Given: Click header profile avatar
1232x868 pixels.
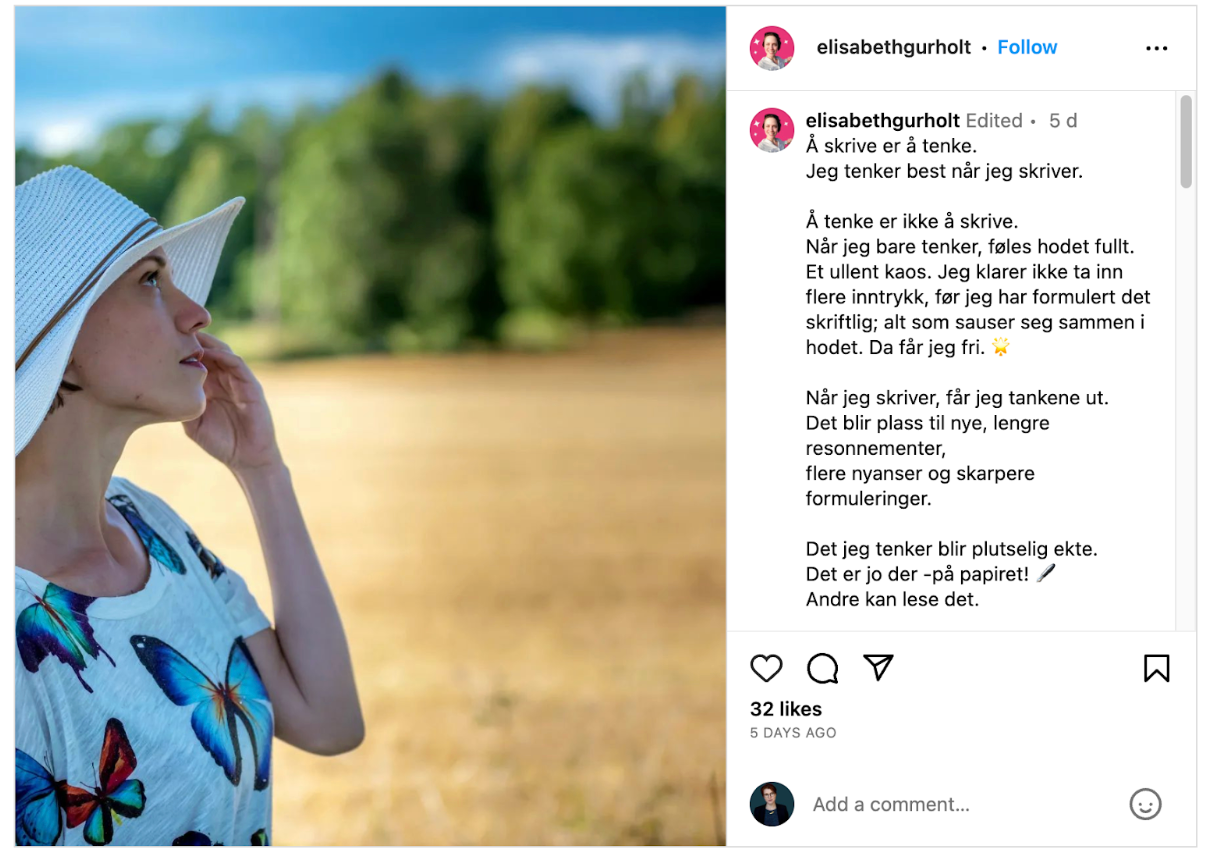Looking at the screenshot, I should (x=772, y=48).
